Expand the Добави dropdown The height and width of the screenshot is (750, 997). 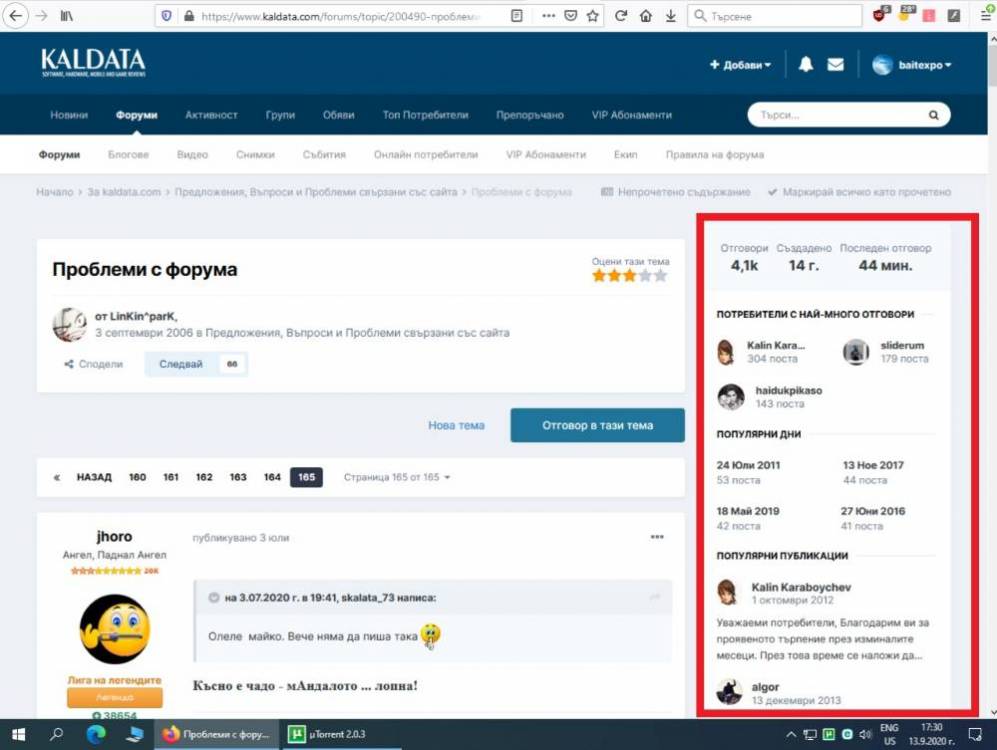[740, 65]
